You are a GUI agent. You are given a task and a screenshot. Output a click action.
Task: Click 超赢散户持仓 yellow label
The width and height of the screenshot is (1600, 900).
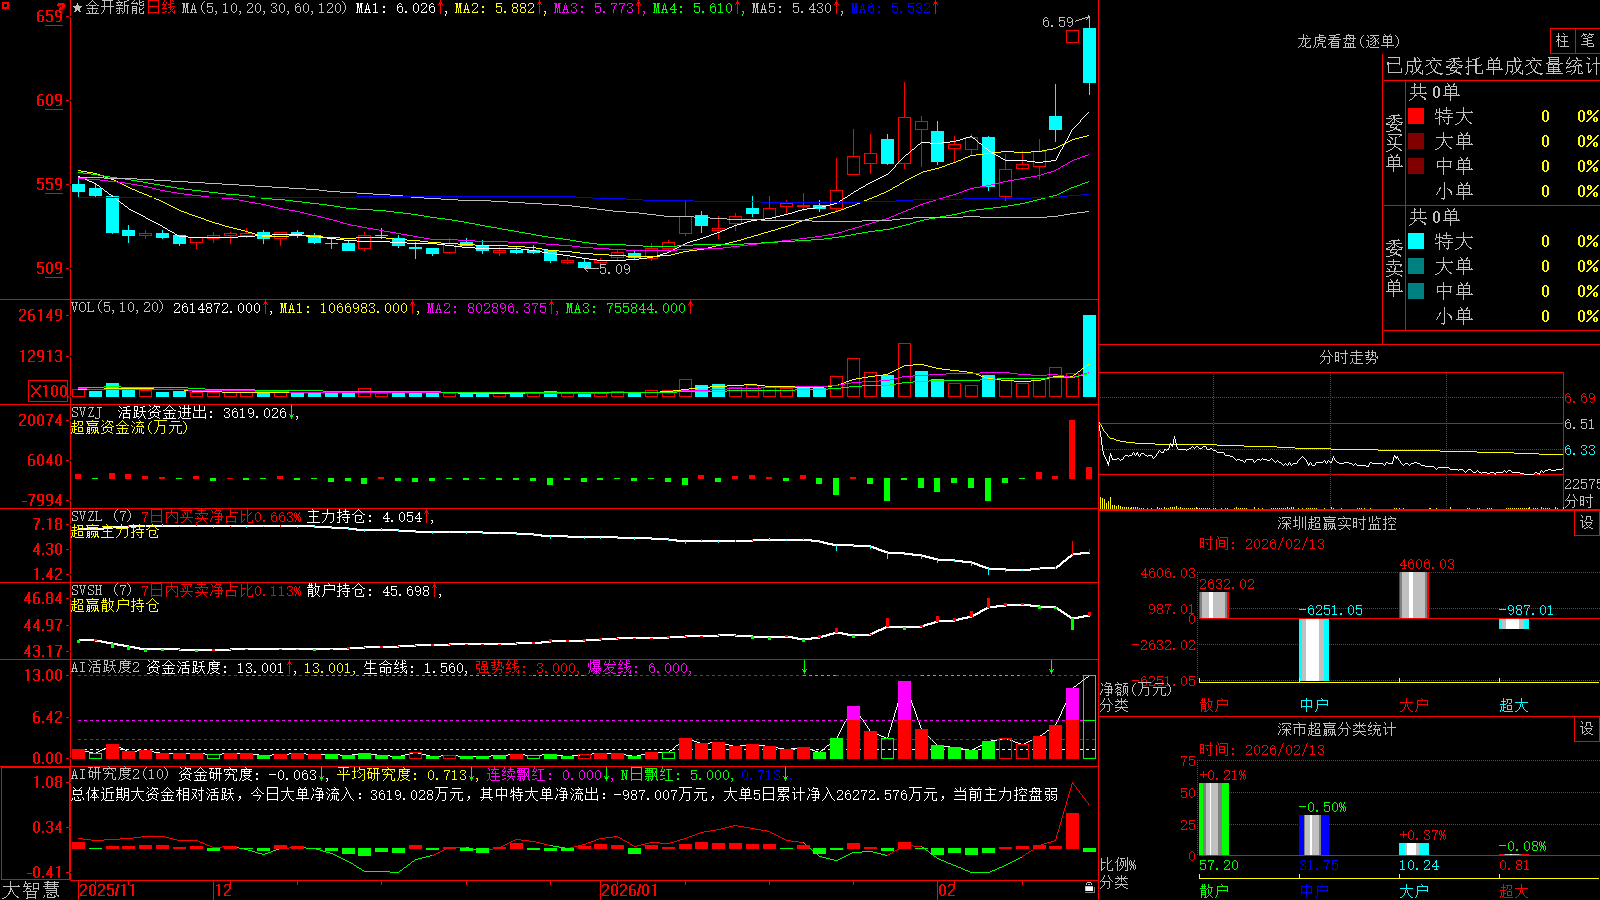tap(115, 606)
